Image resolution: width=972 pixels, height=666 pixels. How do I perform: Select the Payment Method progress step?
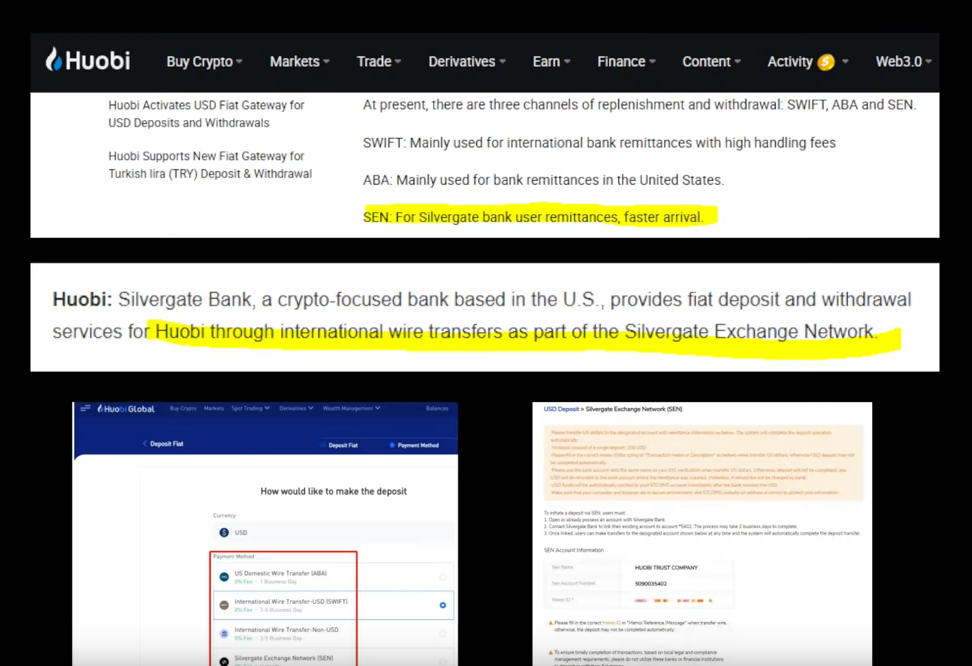click(x=414, y=445)
